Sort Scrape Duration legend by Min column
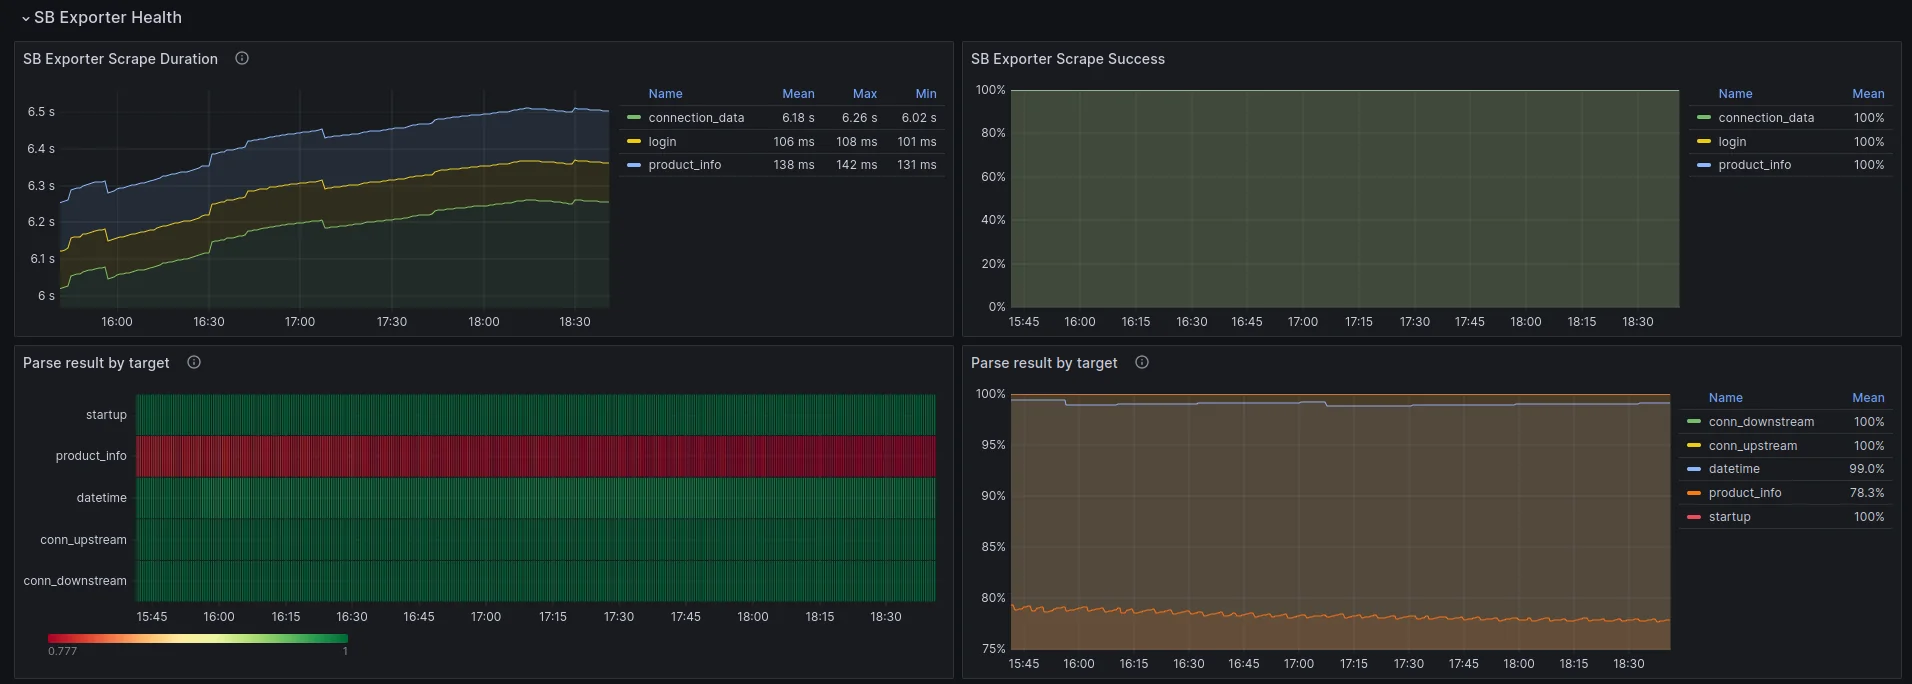This screenshot has width=1912, height=684. tap(926, 94)
